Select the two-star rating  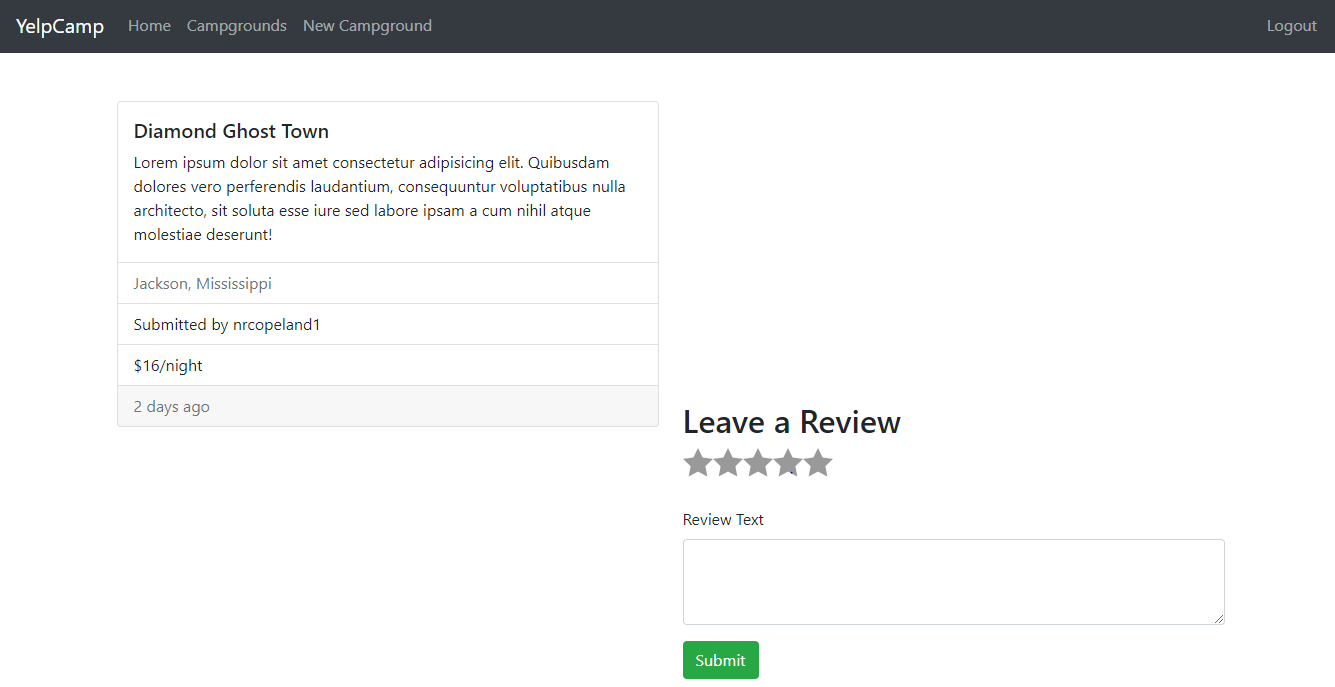coord(727,462)
